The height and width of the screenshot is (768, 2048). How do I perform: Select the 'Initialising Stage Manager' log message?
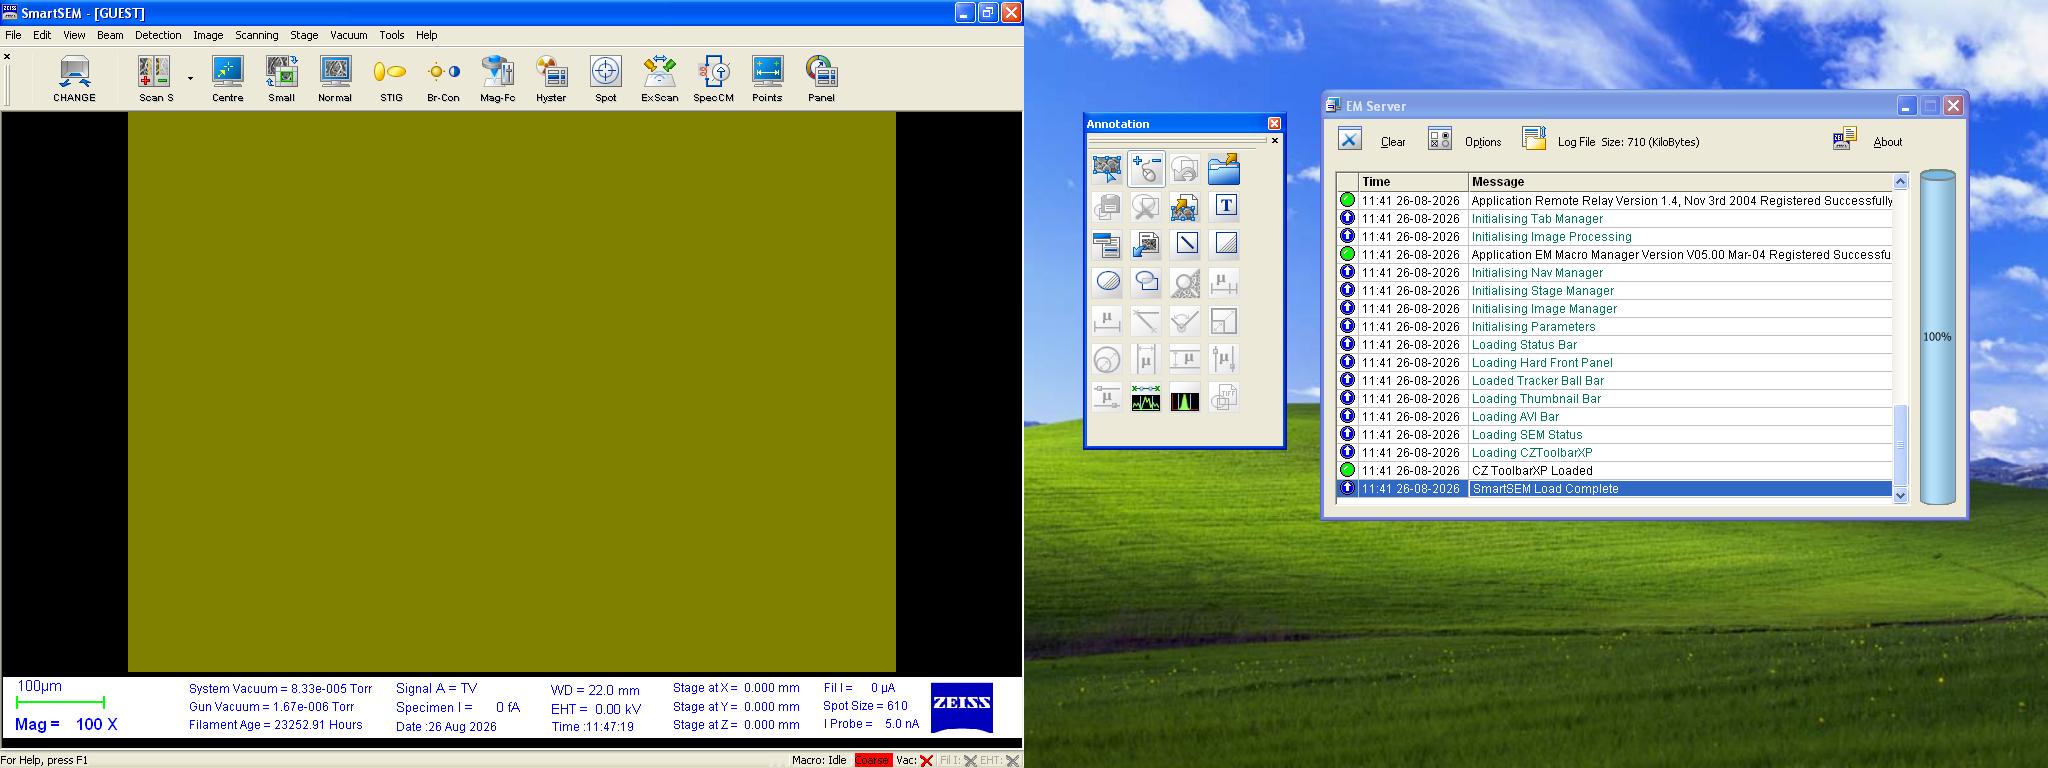click(1542, 291)
